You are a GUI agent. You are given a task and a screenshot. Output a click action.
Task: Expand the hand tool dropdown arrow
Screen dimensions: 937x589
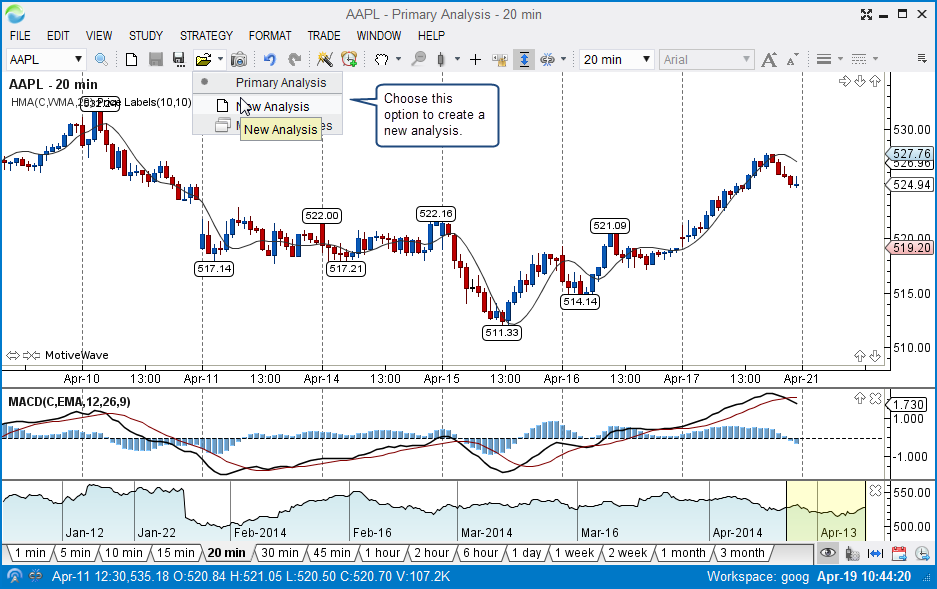click(399, 59)
